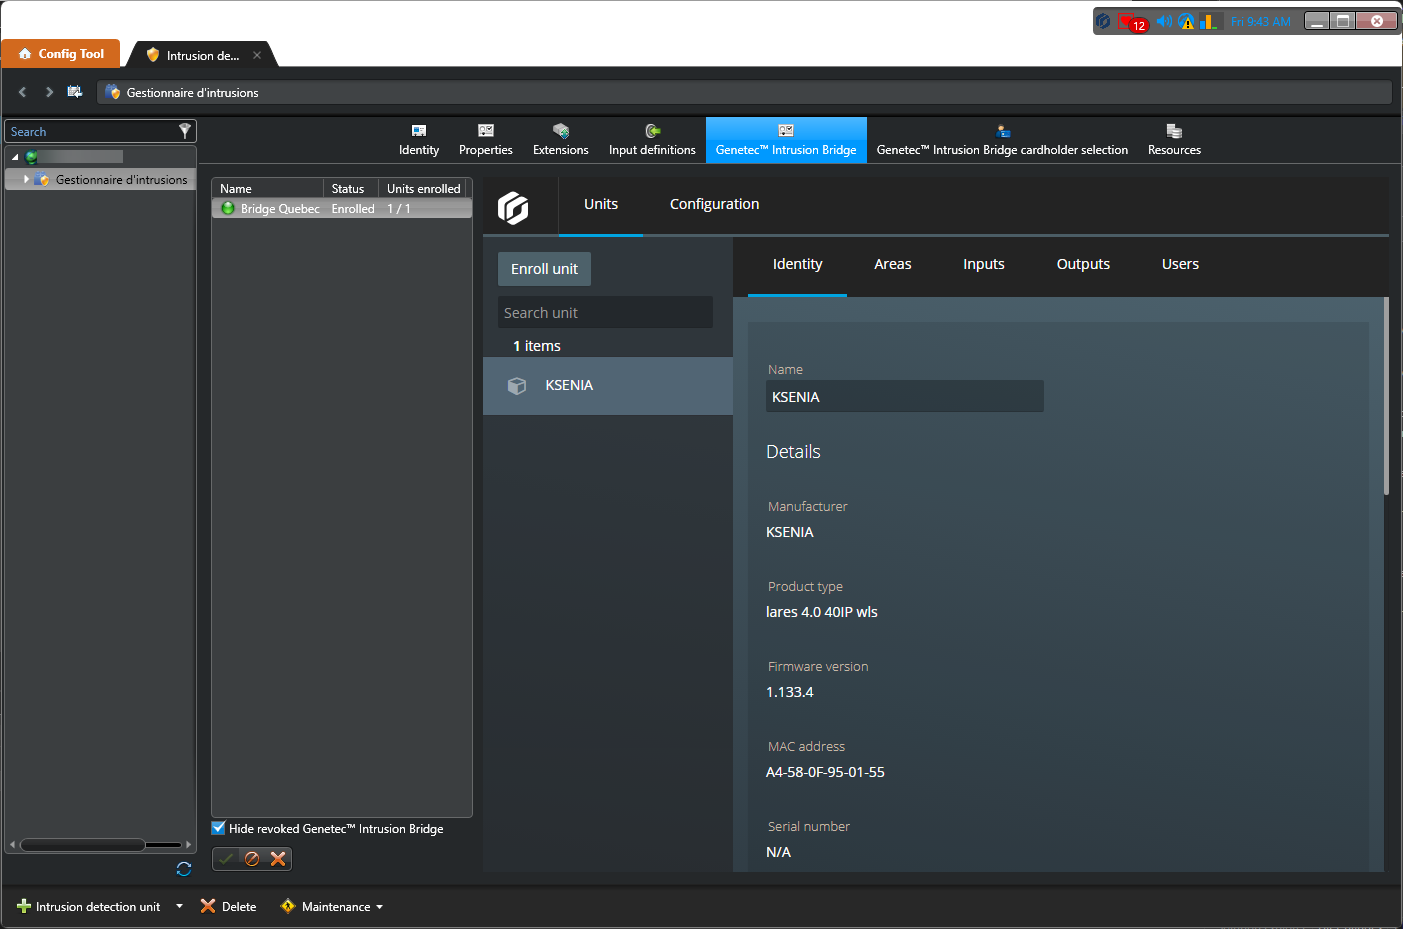Screen dimensions: 1403x929
Task: Click the volume speaker icon in the tray
Action: [1163, 21]
